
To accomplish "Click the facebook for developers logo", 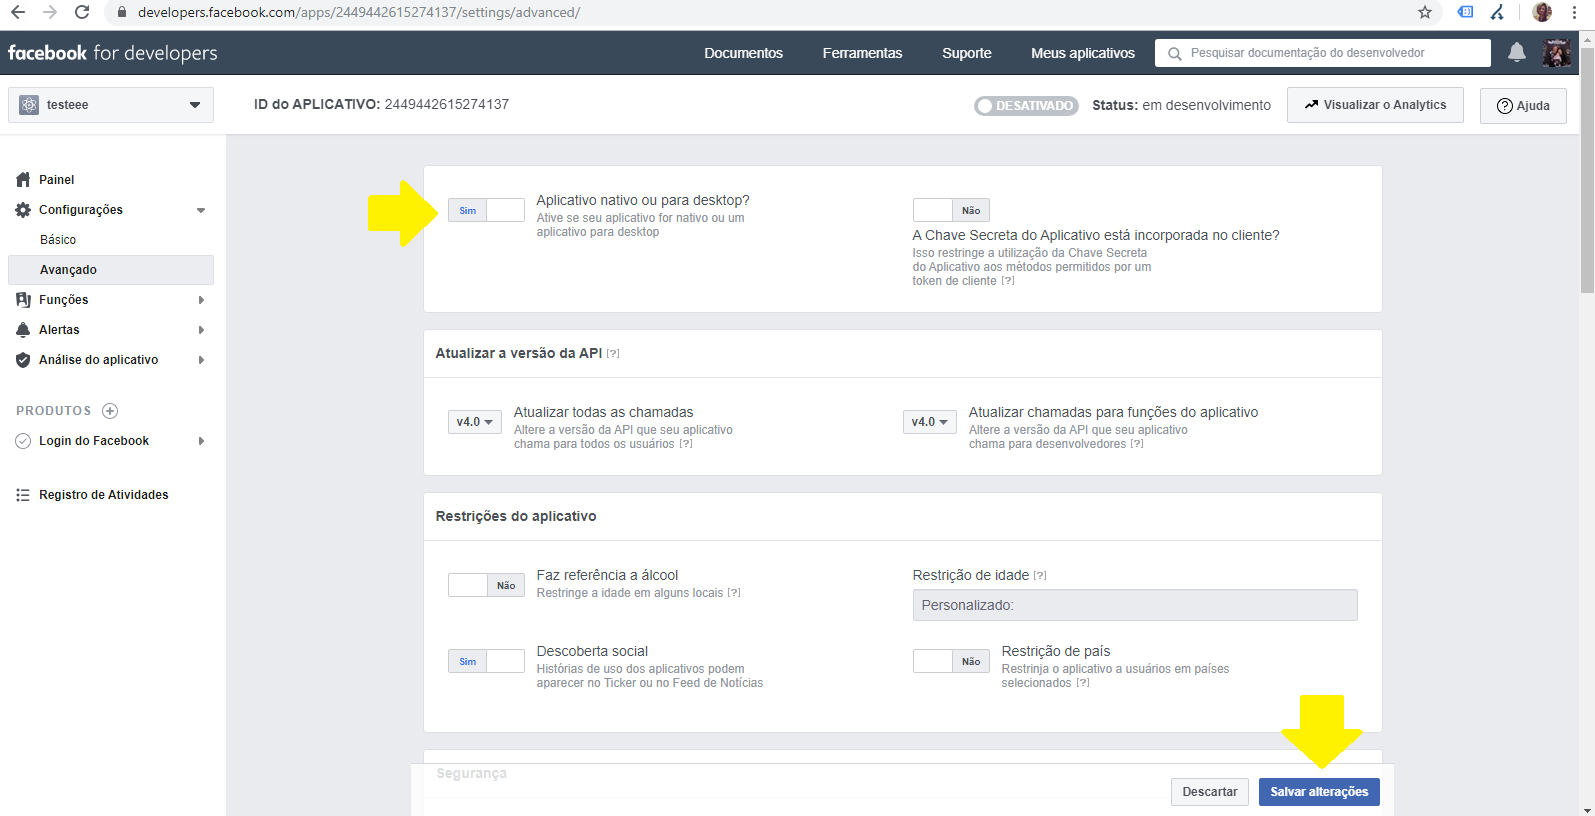I will click(x=112, y=53).
